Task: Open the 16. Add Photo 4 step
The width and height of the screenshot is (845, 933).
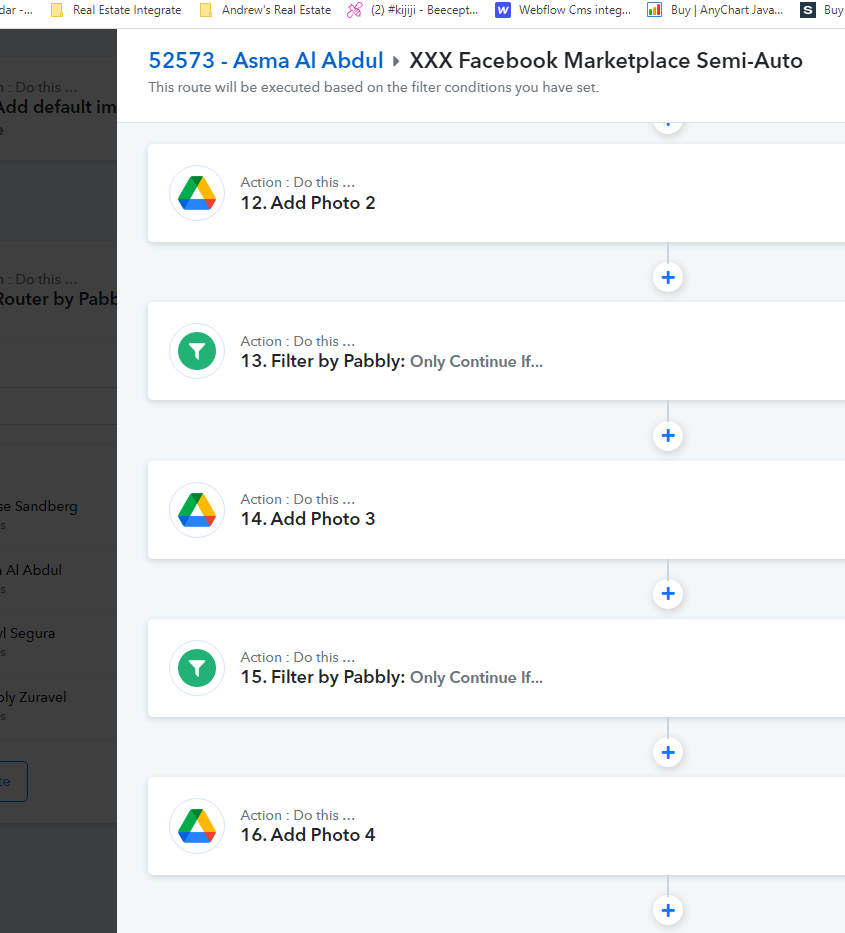Action: tap(496, 826)
